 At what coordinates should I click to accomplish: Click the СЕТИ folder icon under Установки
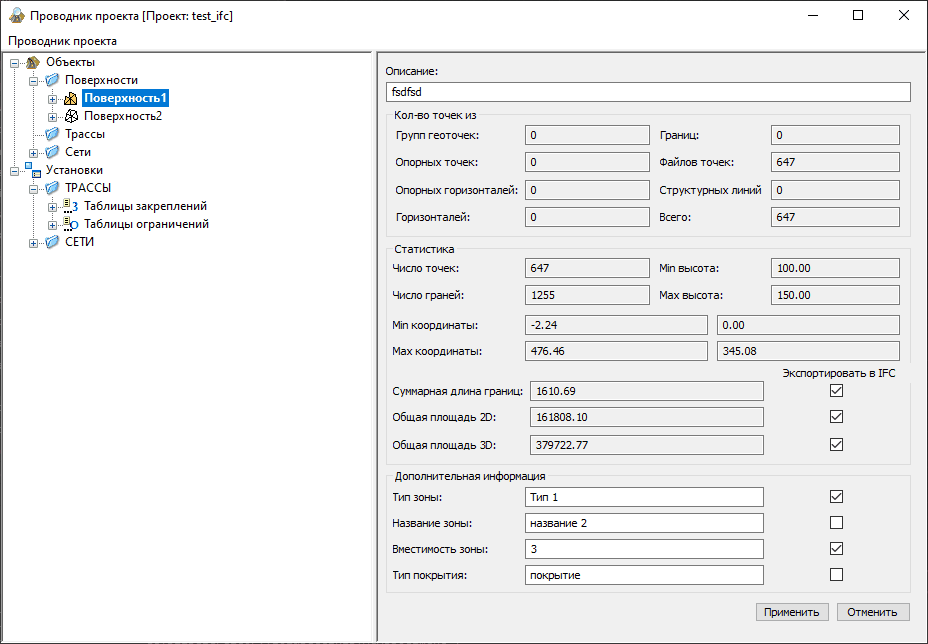click(52, 242)
